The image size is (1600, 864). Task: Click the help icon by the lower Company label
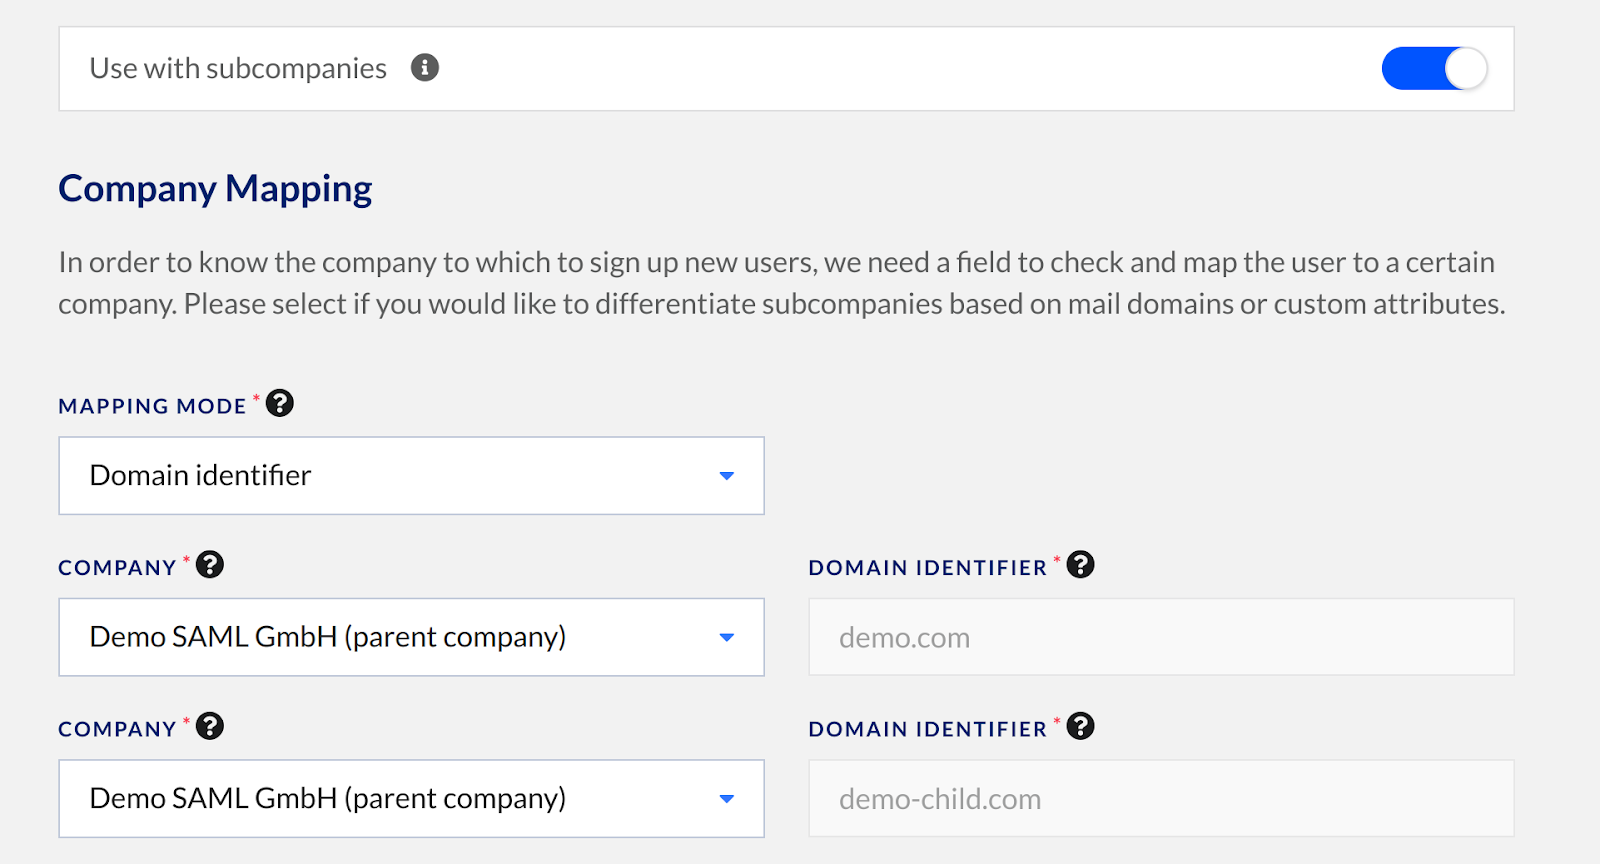tap(210, 726)
